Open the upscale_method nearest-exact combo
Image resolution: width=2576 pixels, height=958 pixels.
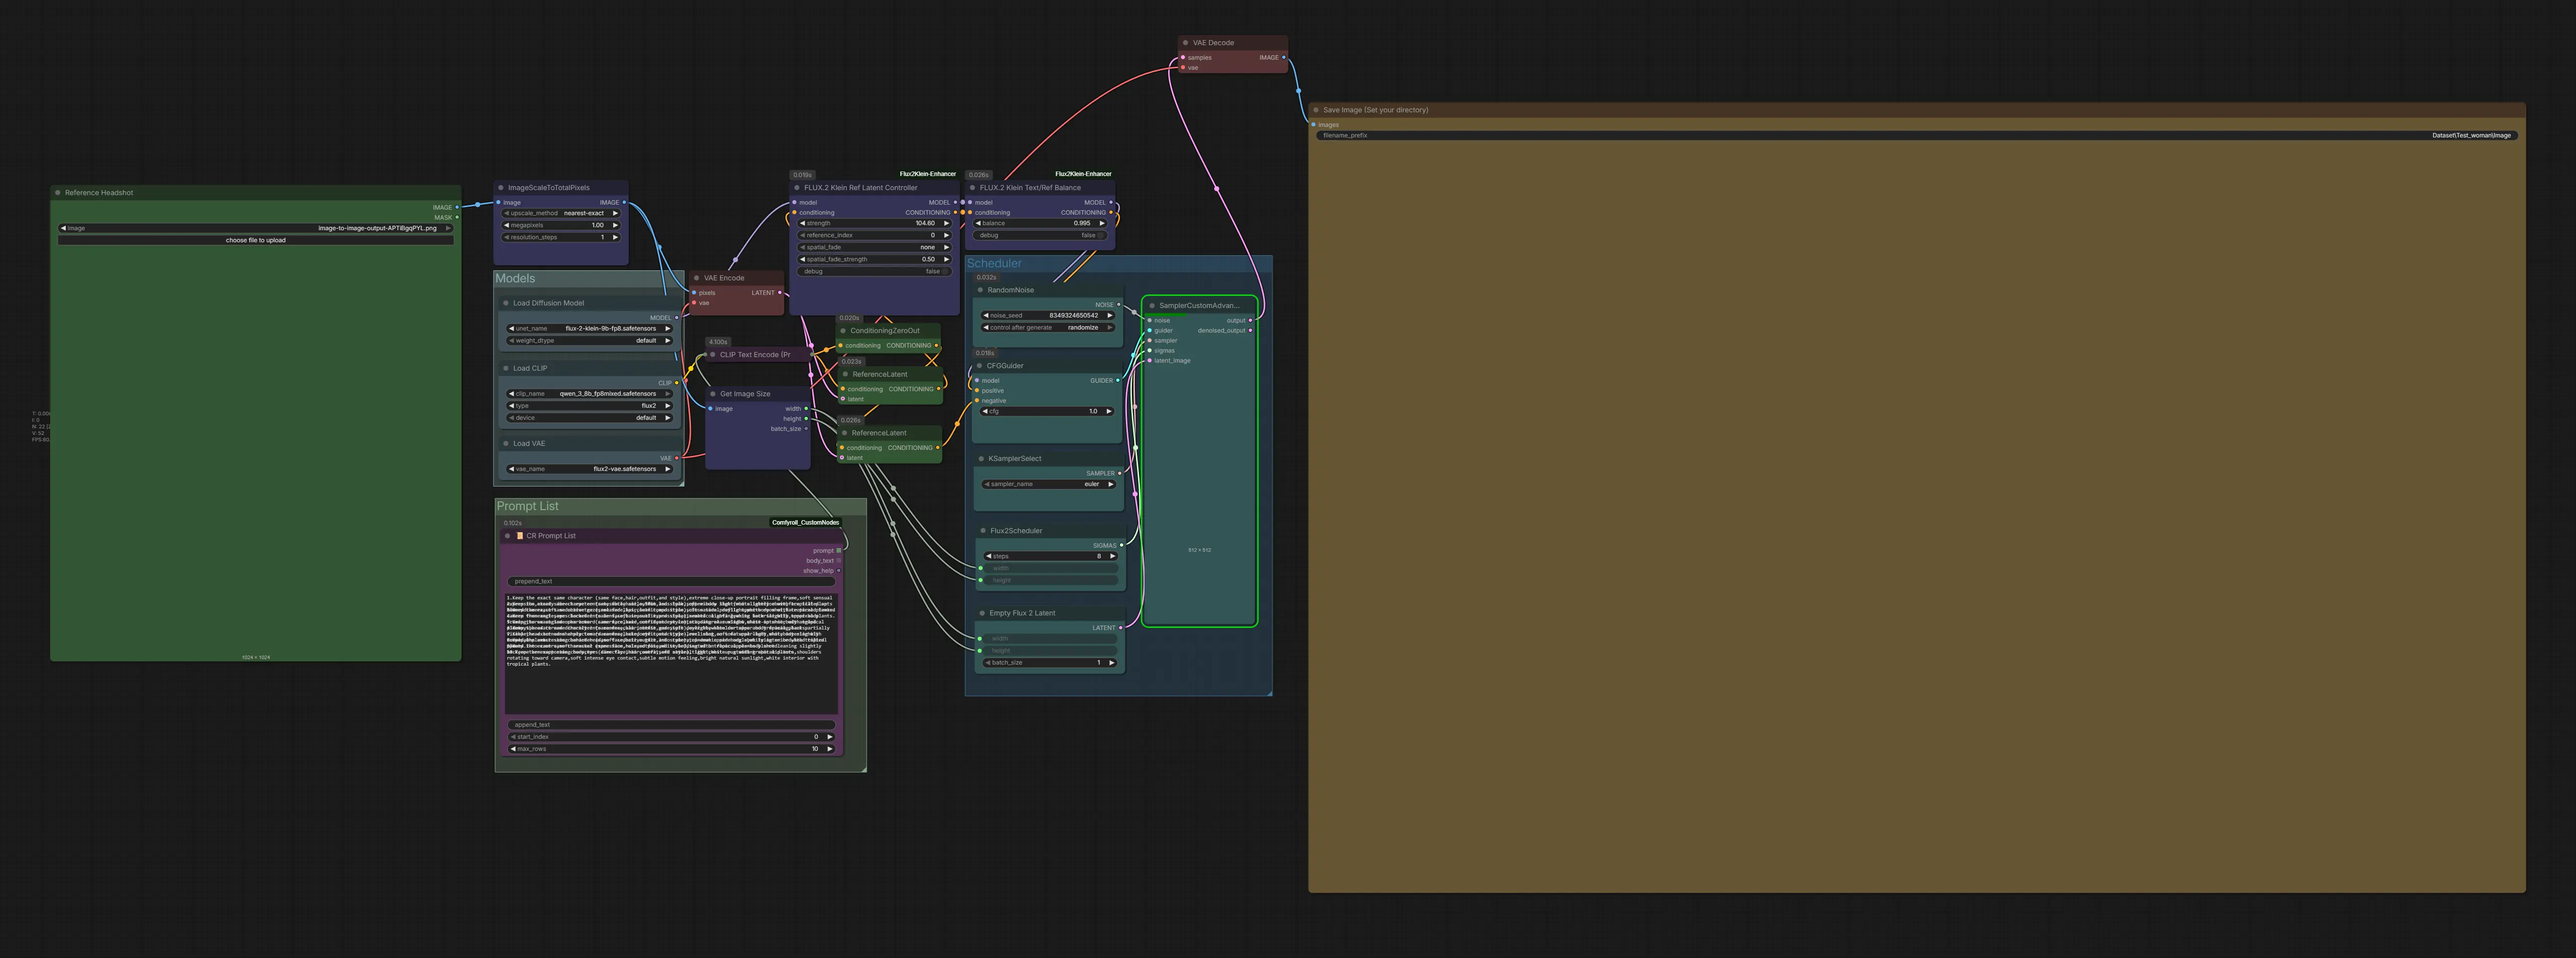coord(561,213)
